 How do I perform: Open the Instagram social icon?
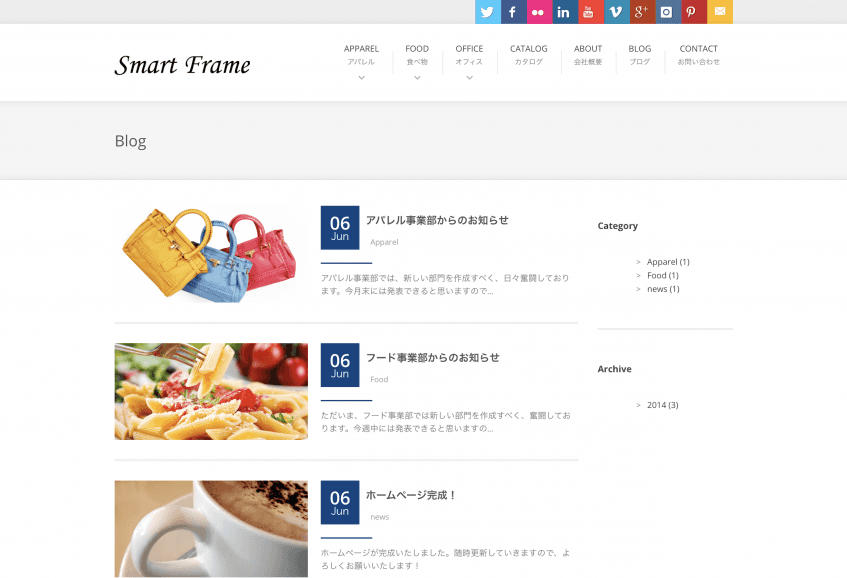pyautogui.click(x=668, y=12)
